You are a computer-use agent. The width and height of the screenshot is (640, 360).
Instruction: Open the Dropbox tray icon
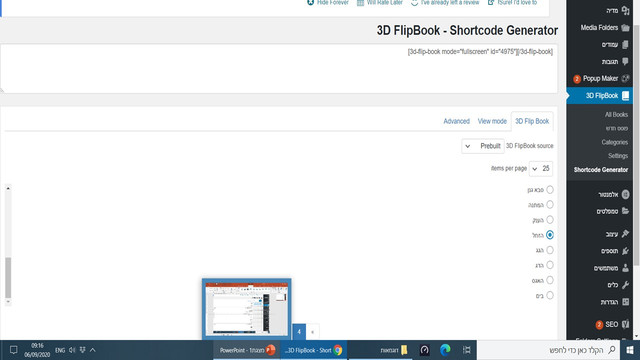(x=82, y=350)
